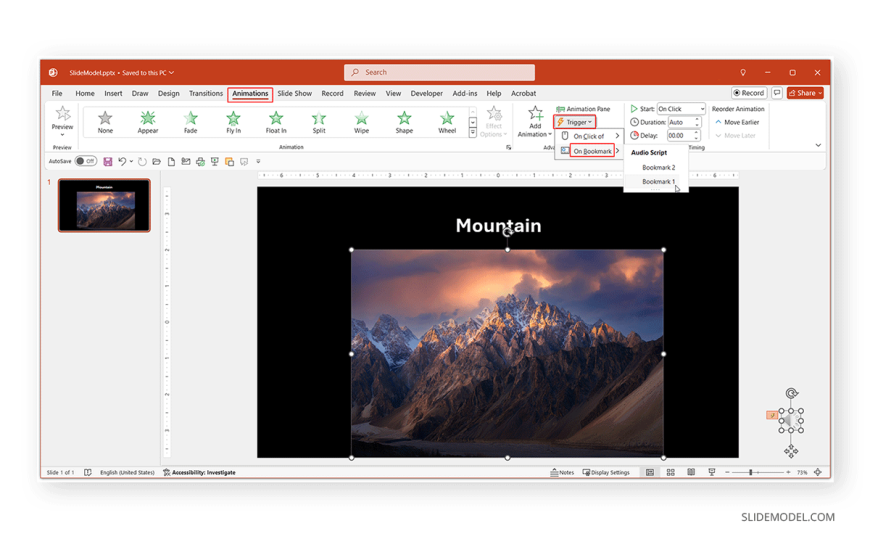Image resolution: width=870 pixels, height=539 pixels.
Task: Choose On Click of trigger option
Action: [589, 136]
